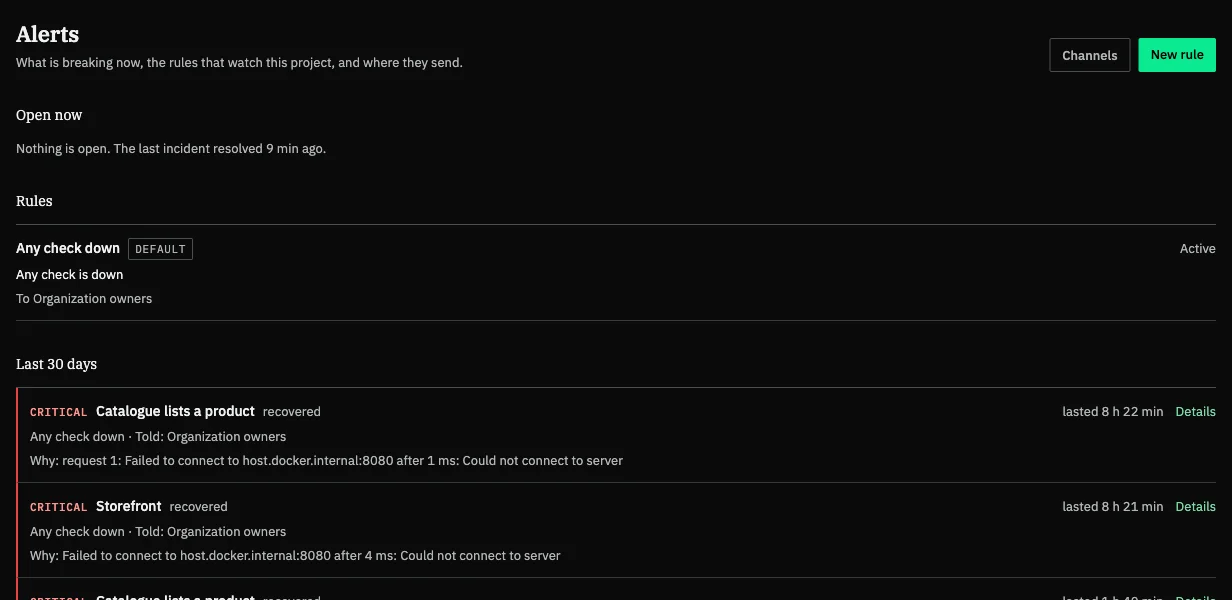
Task: Open Details for the Storefront incident
Action: coord(1195,506)
